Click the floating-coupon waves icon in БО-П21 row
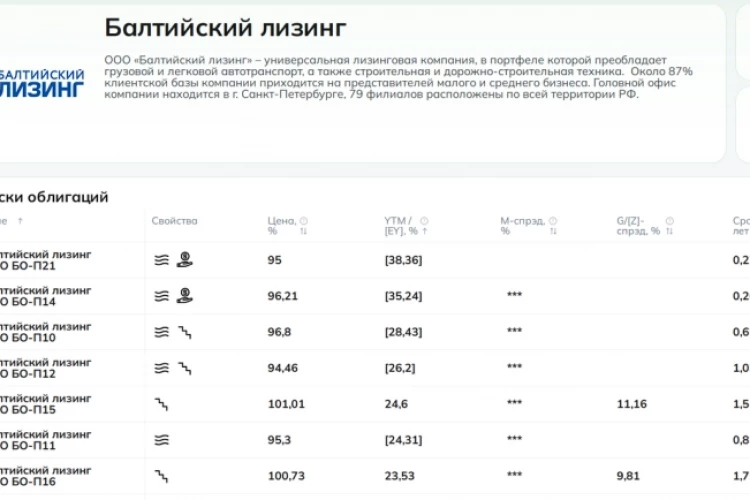750x500 pixels. click(x=162, y=260)
